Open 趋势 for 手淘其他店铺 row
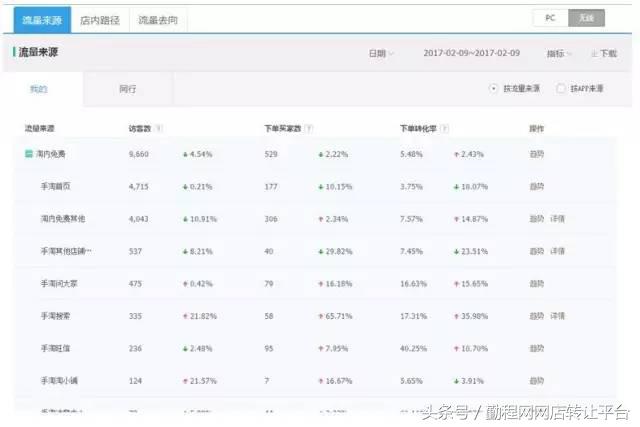 [x=537, y=251]
